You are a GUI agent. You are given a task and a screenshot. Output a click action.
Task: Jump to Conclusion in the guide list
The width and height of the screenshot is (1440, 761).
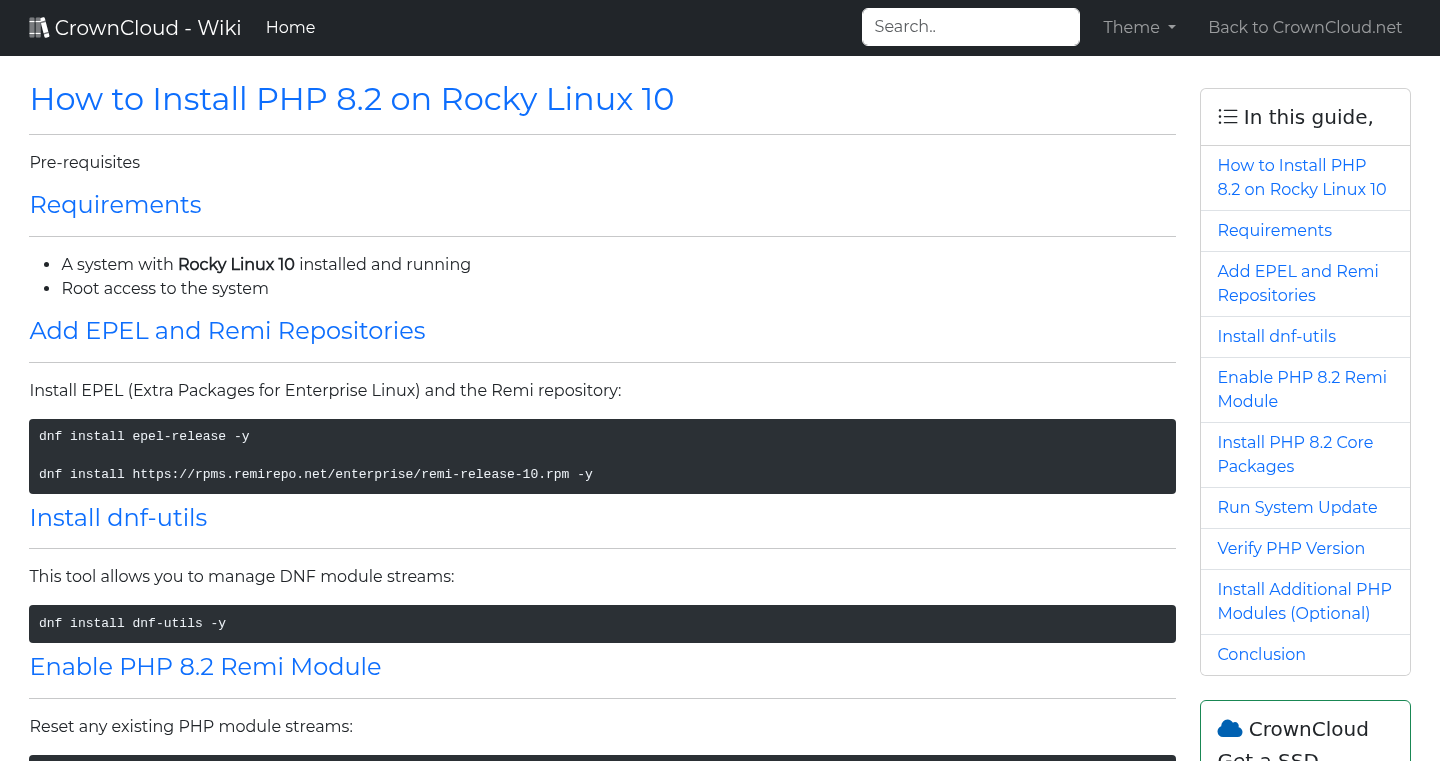pos(1261,654)
